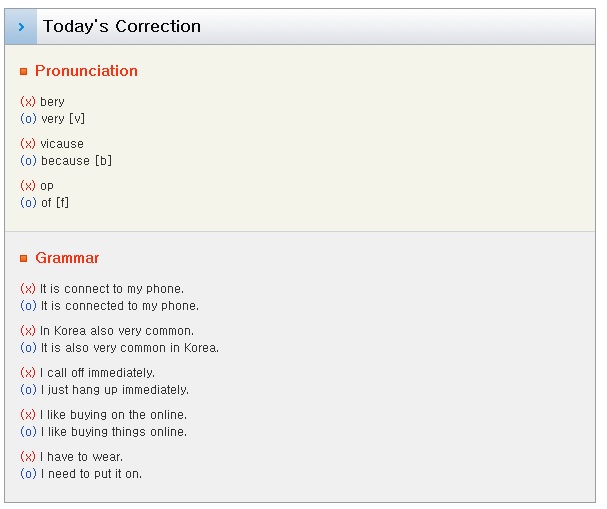
Task: Click the blue (o) marker before because [b]
Action: tap(28, 161)
